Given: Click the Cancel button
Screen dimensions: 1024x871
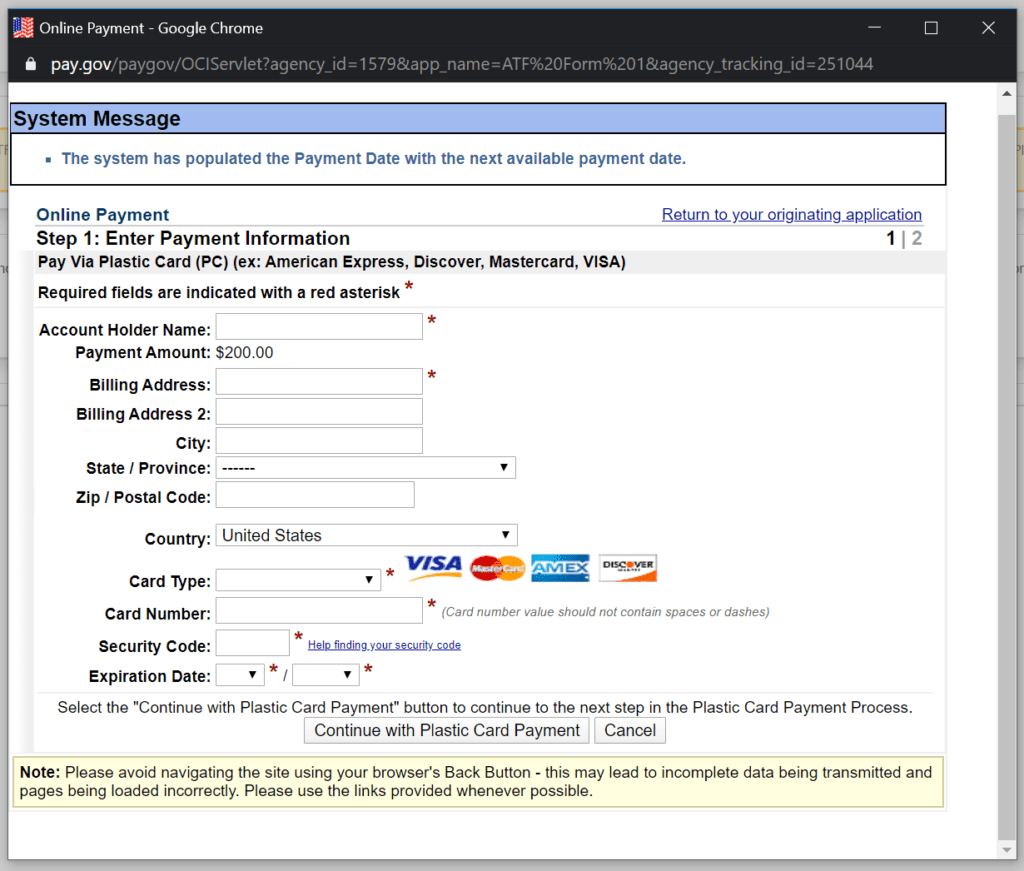Looking at the screenshot, I should (630, 730).
